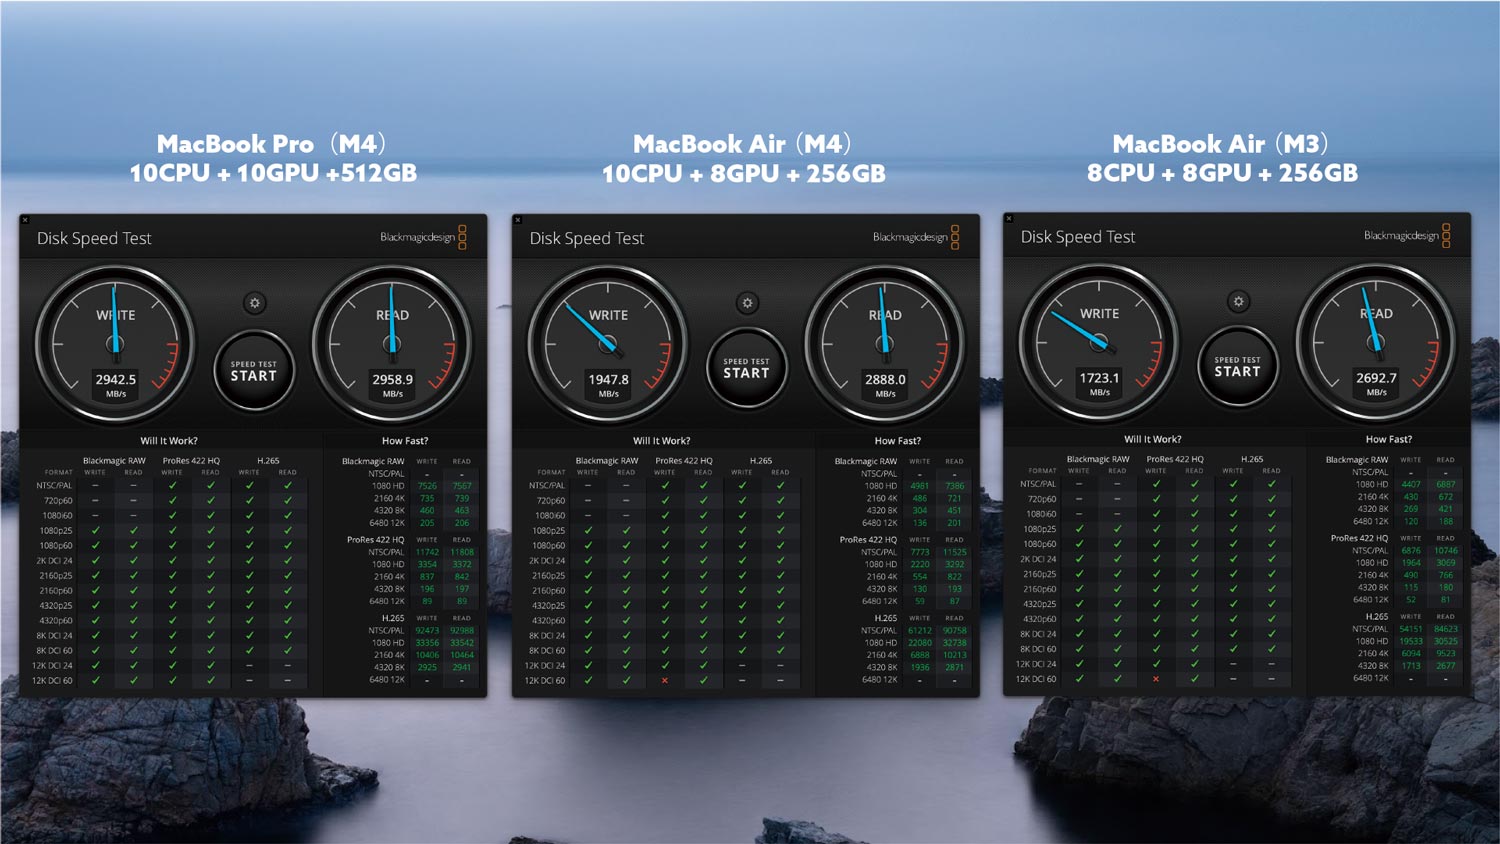Click the 4981 write value in Air M4 window
The width and height of the screenshot is (1500, 844).
(920, 486)
